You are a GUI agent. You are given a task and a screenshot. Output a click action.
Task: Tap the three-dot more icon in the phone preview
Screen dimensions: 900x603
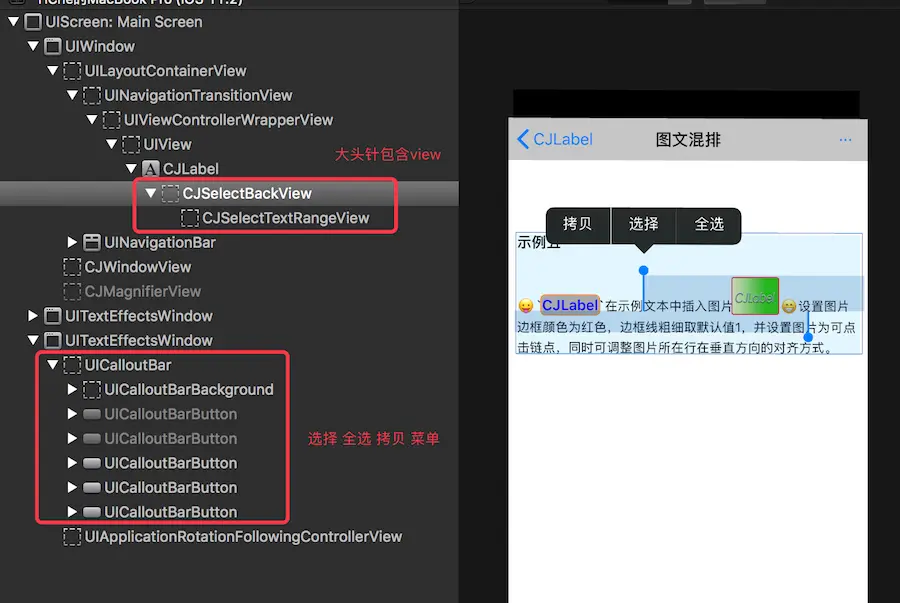pyautogui.click(x=845, y=140)
